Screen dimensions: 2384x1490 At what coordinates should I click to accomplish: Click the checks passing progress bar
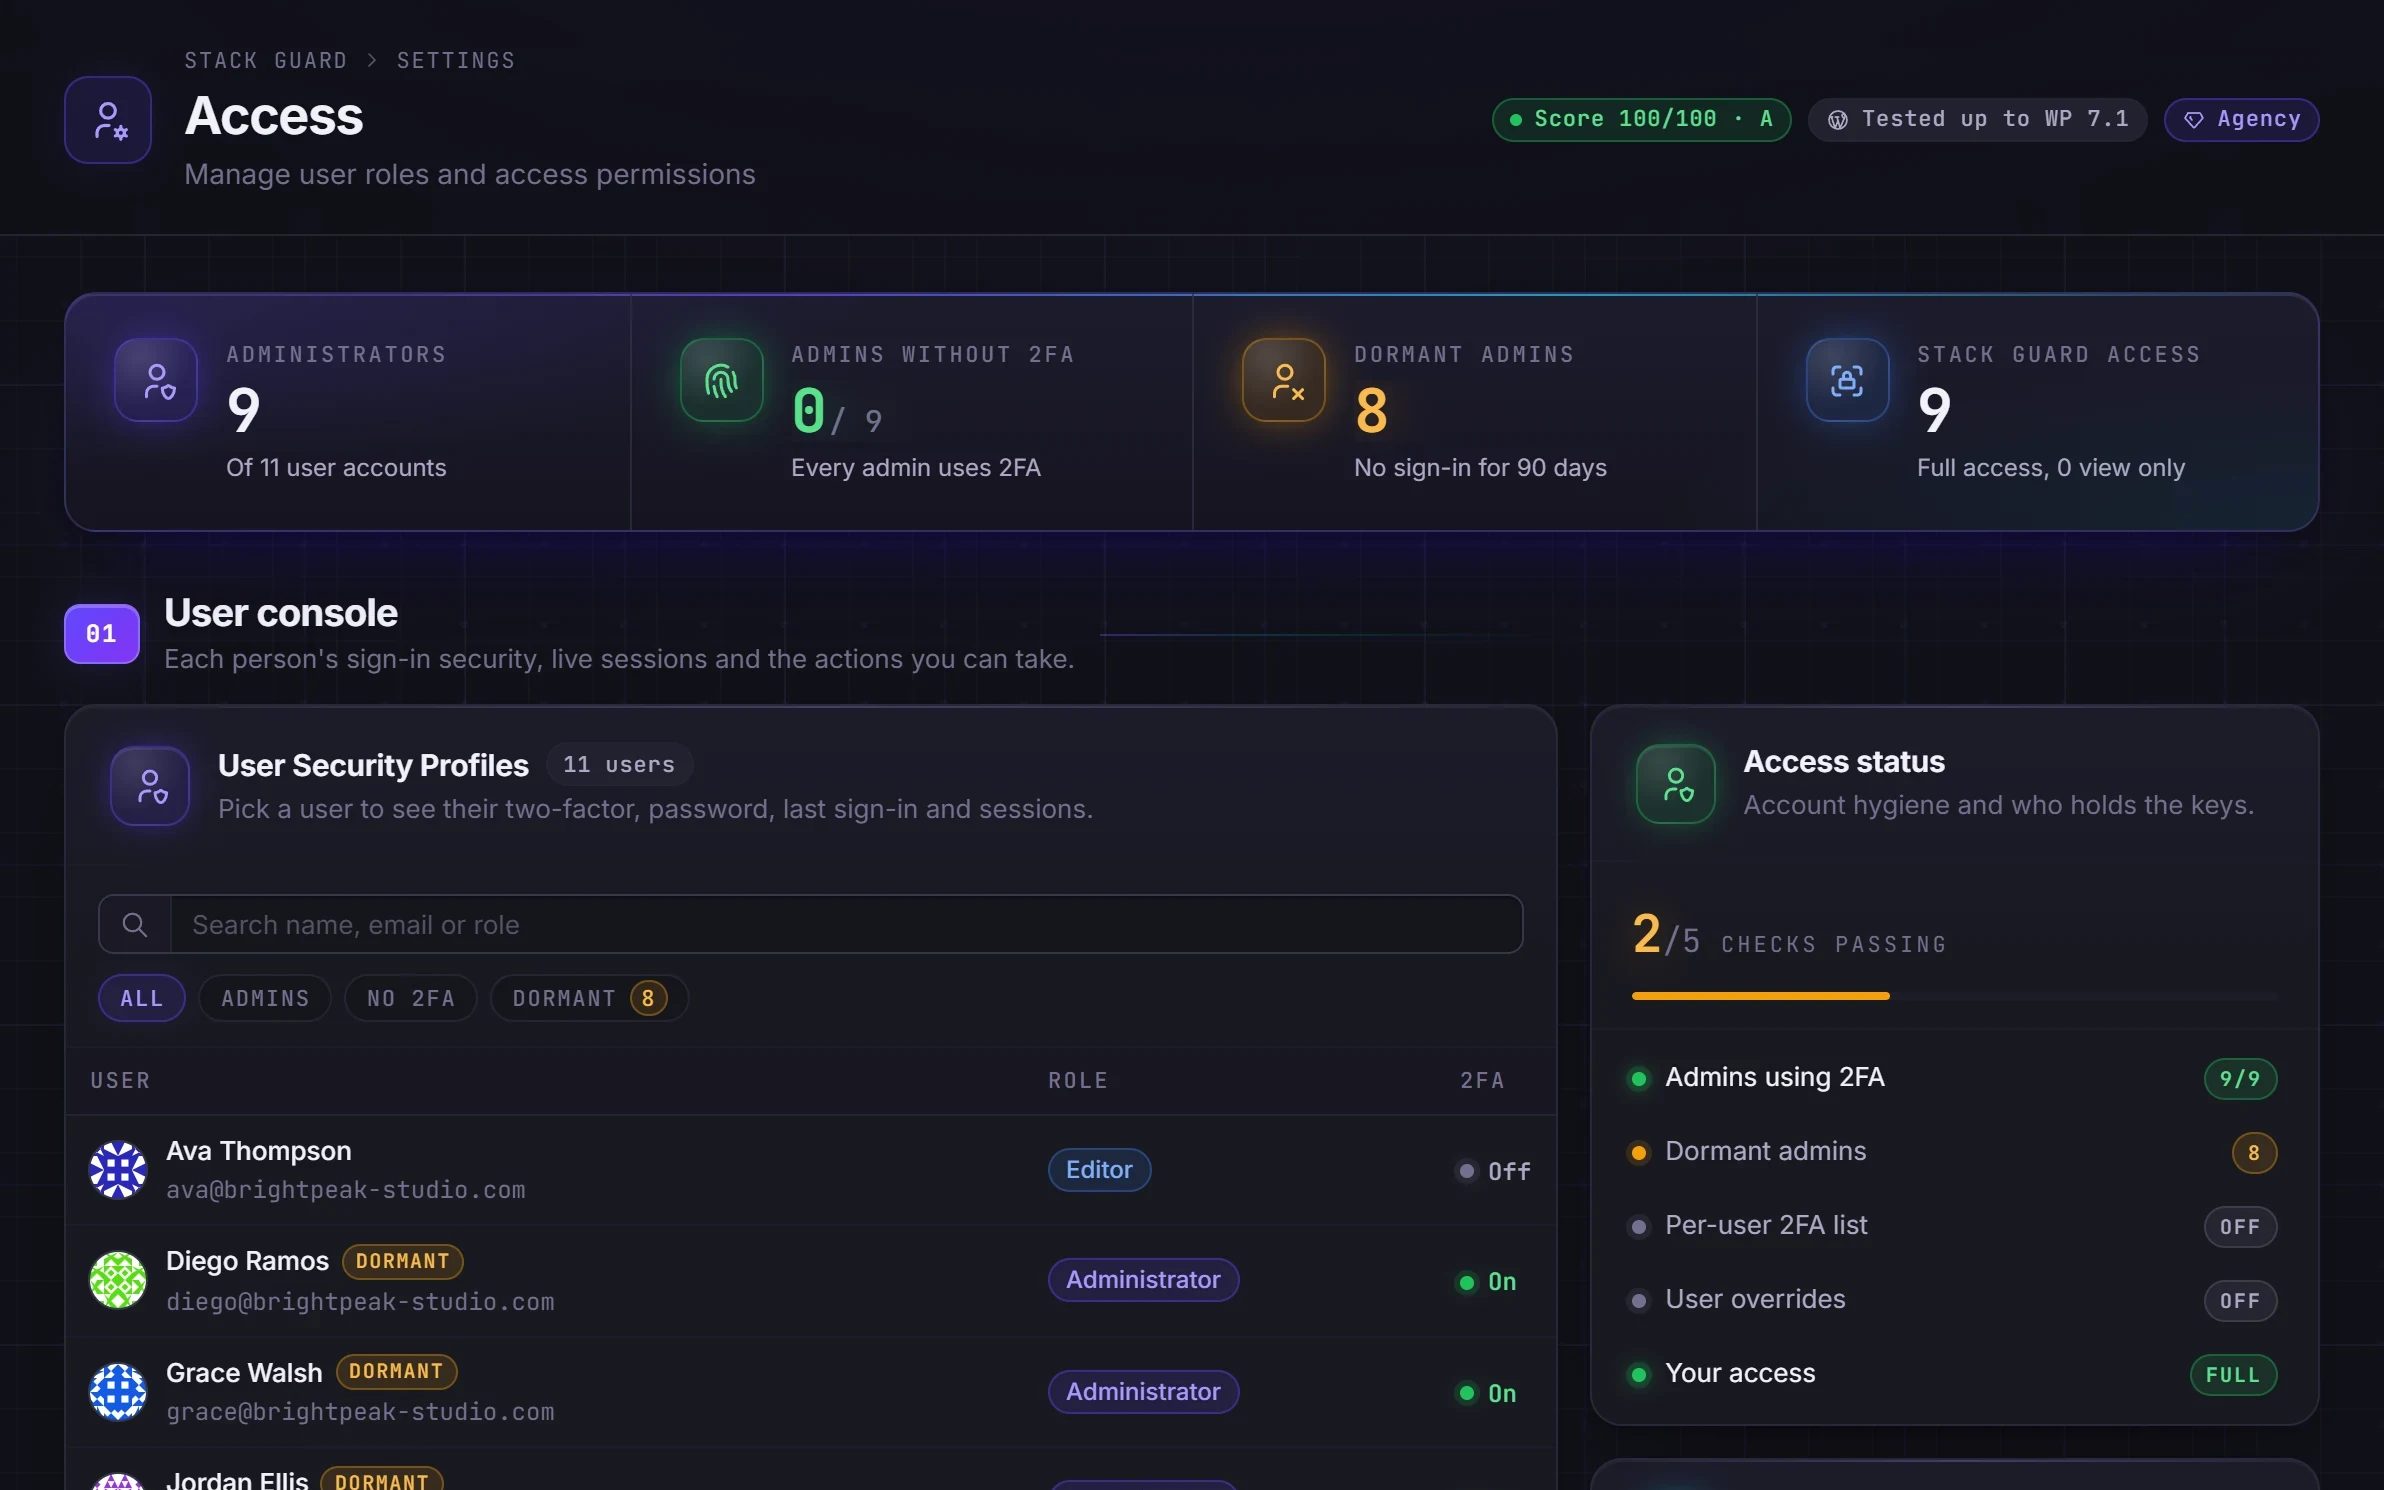(x=1954, y=996)
